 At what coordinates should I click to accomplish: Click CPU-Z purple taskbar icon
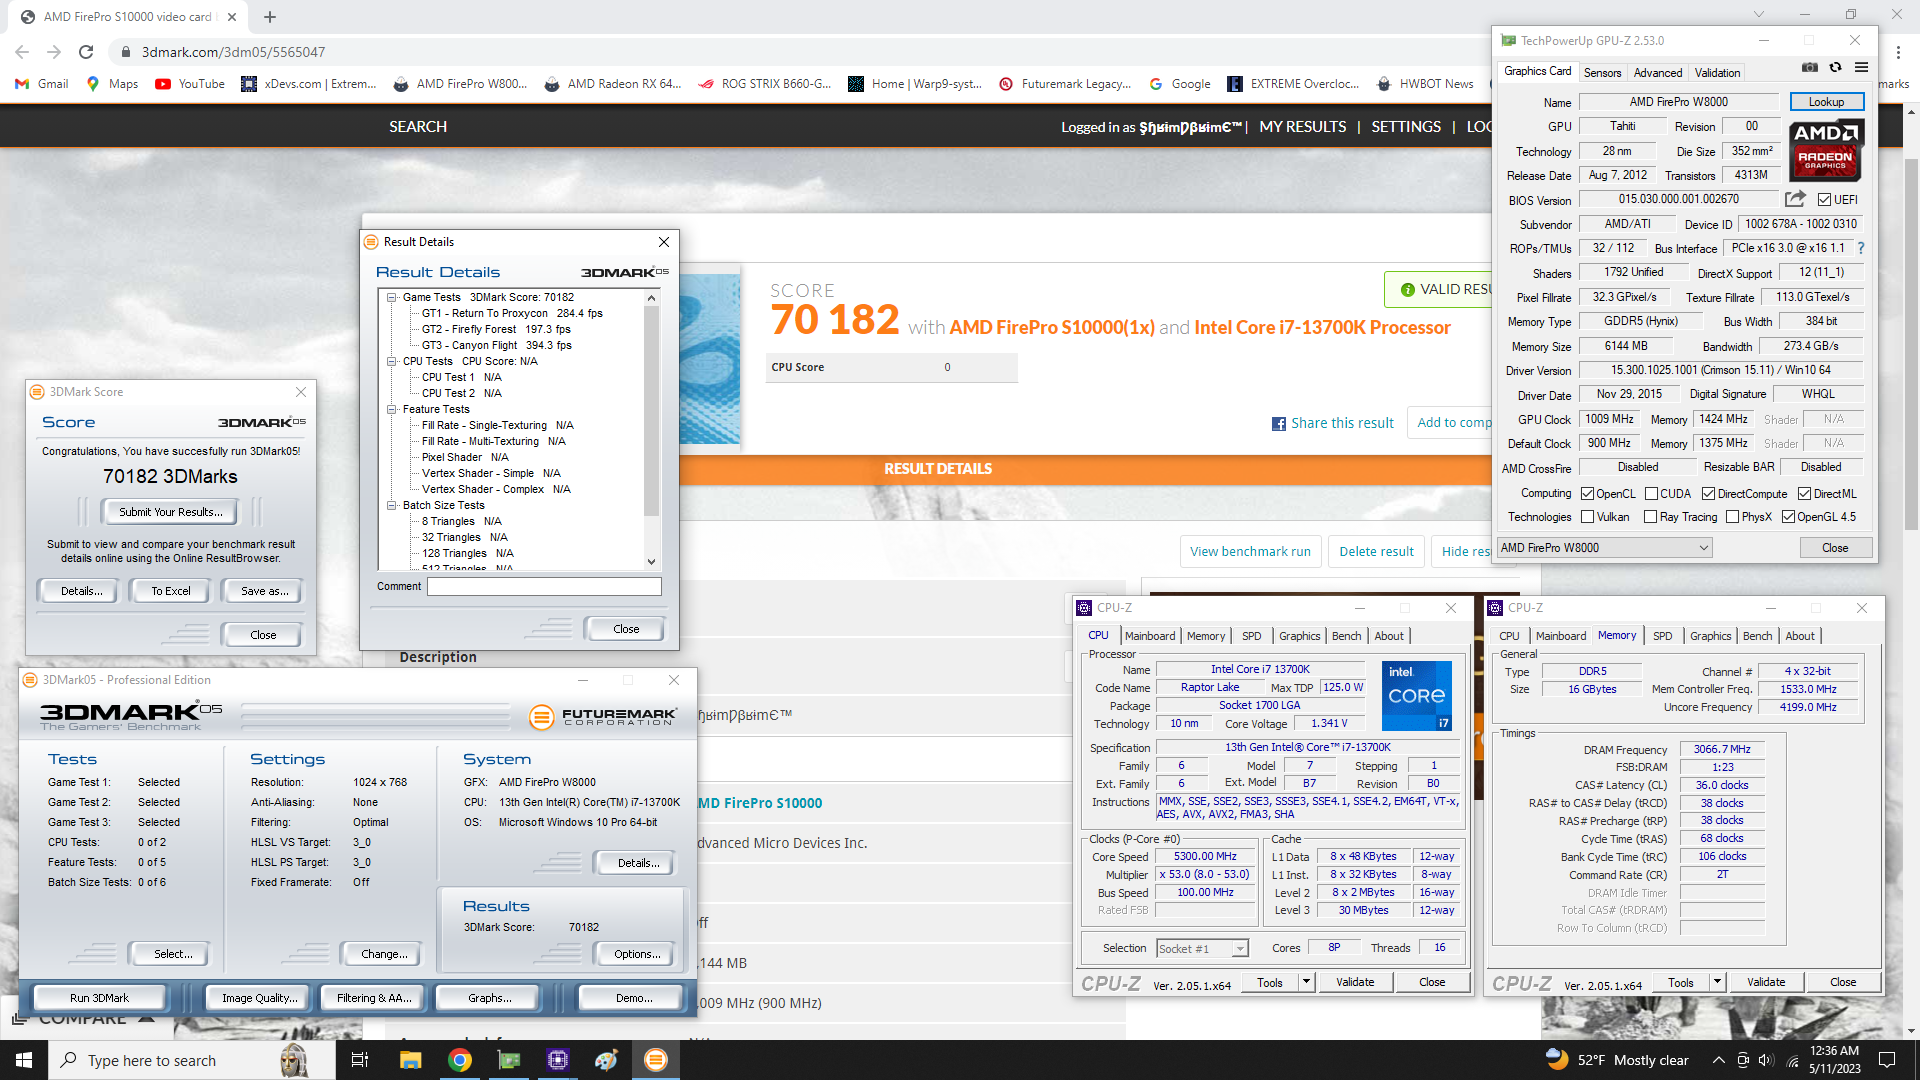(x=557, y=1060)
